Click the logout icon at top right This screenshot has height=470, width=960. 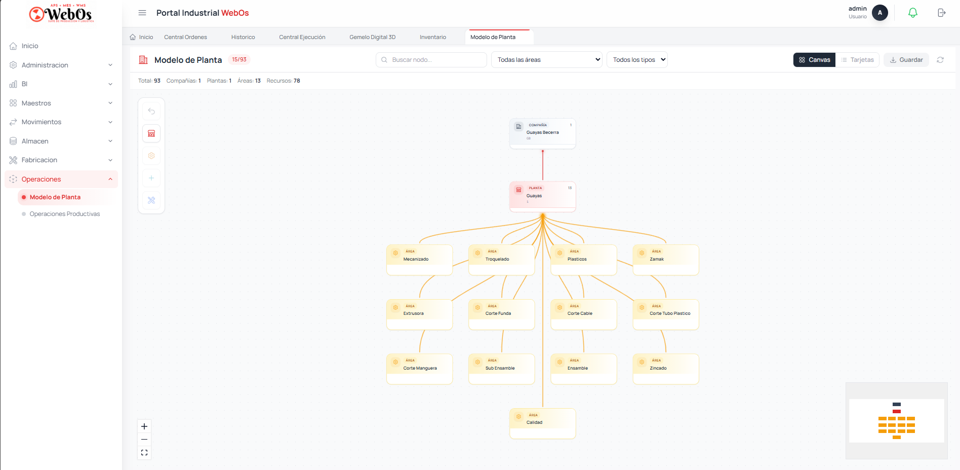941,13
